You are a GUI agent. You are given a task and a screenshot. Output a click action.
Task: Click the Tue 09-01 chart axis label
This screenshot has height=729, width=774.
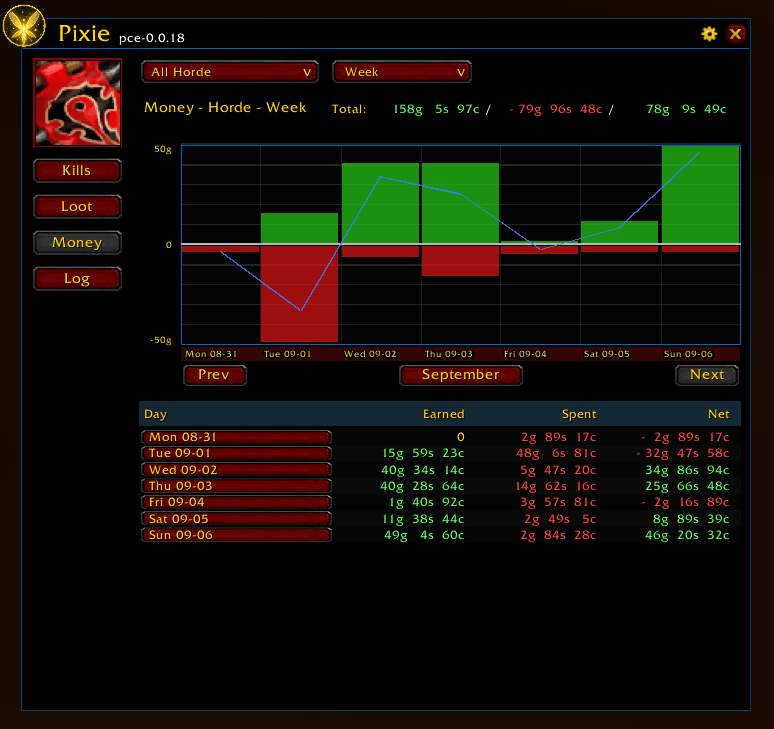pyautogui.click(x=287, y=354)
